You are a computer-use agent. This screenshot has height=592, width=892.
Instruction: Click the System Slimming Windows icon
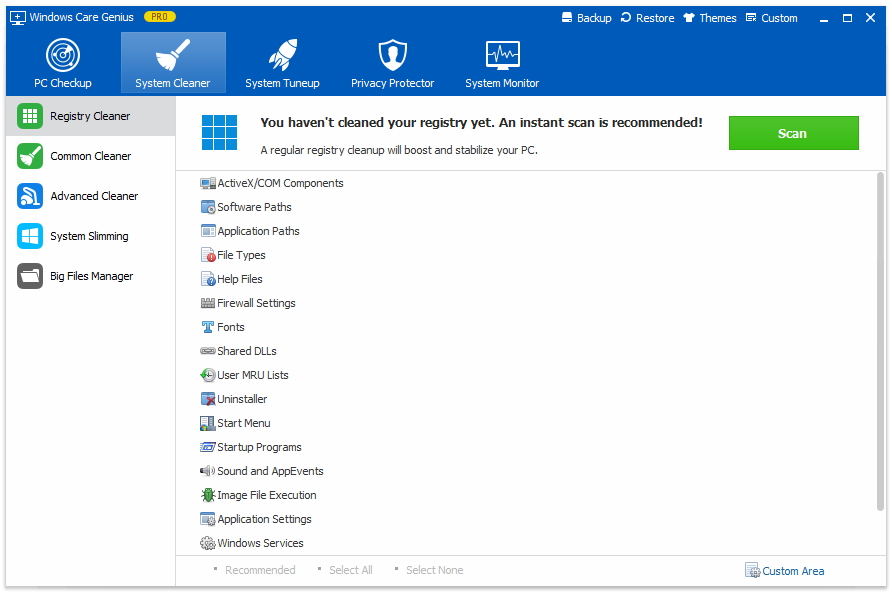tap(30, 236)
